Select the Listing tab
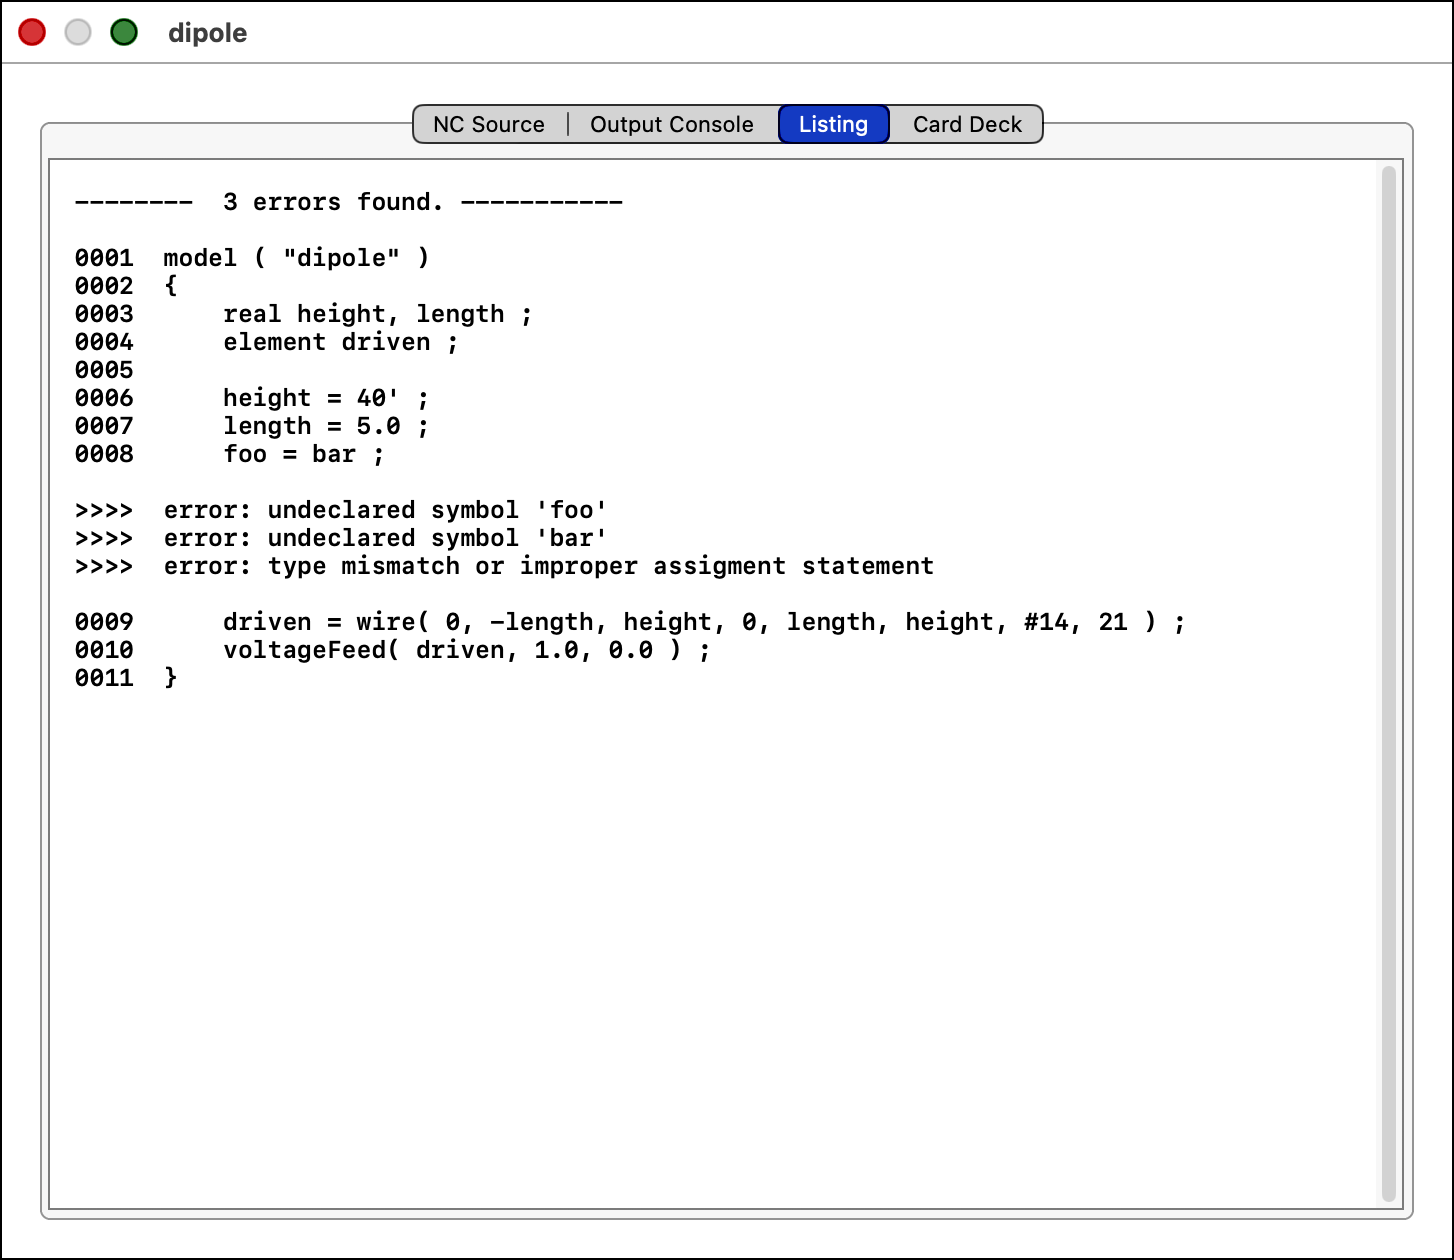1454x1260 pixels. point(833,124)
